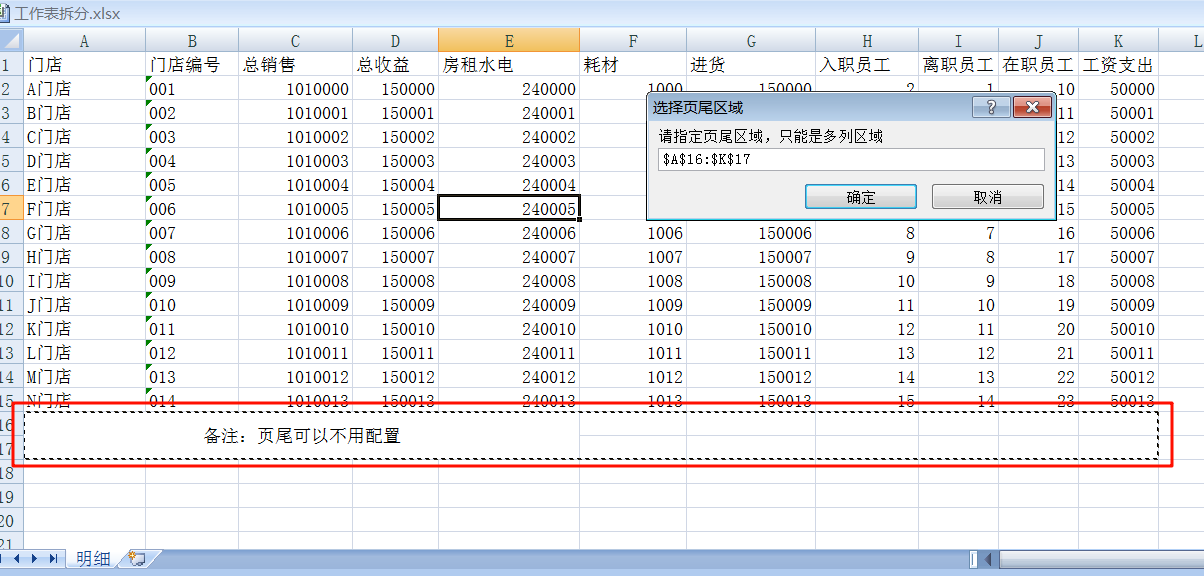Image resolution: width=1204 pixels, height=576 pixels.
Task: Click the 房租水电 header cell
Action: pyautogui.click(x=509, y=65)
